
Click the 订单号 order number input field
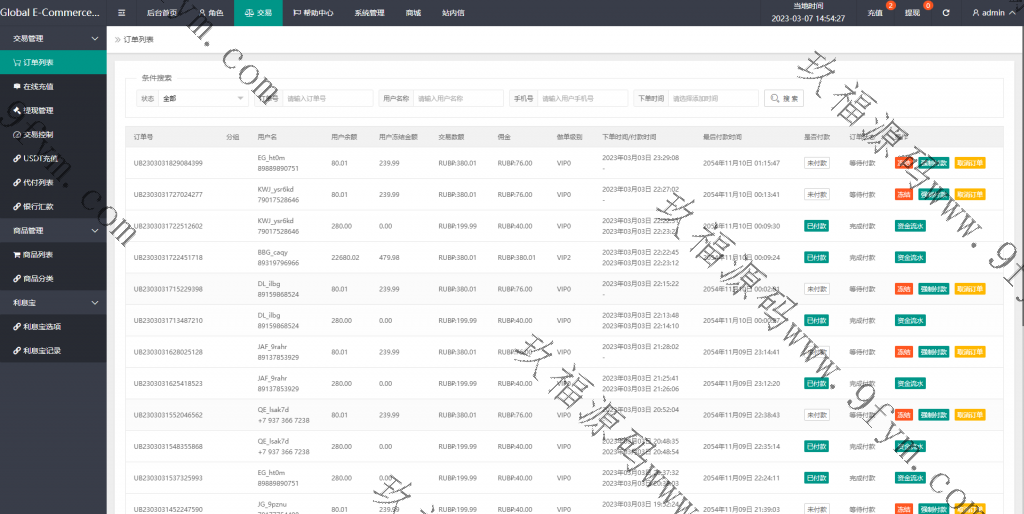pos(328,98)
